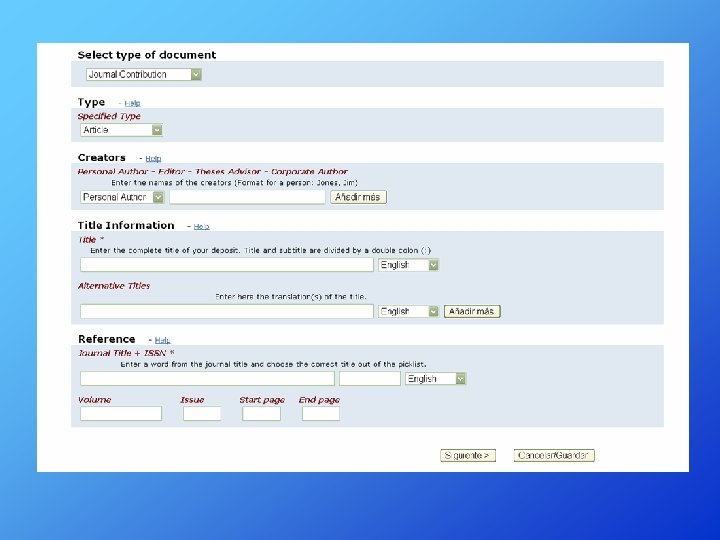Focus the Issue input field
Viewport: 720px width, 540px height.
click(x=202, y=413)
